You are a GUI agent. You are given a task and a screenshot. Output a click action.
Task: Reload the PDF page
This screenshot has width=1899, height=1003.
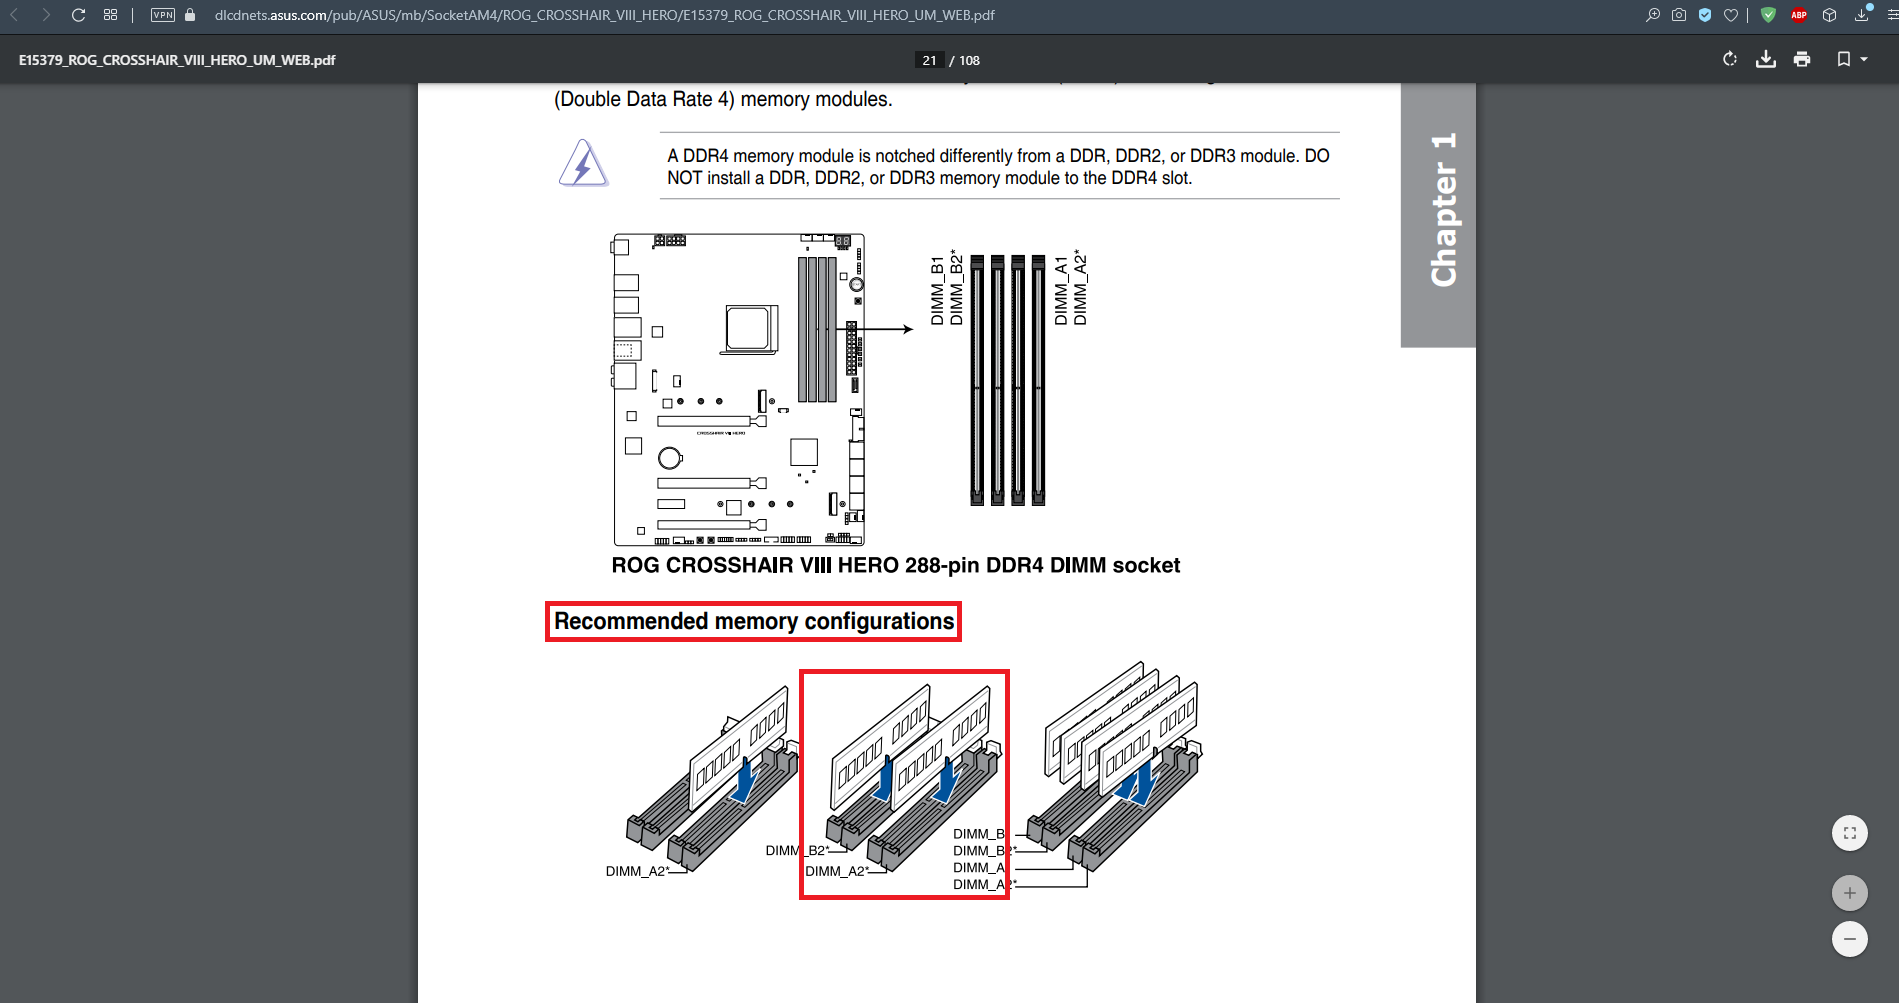78,15
